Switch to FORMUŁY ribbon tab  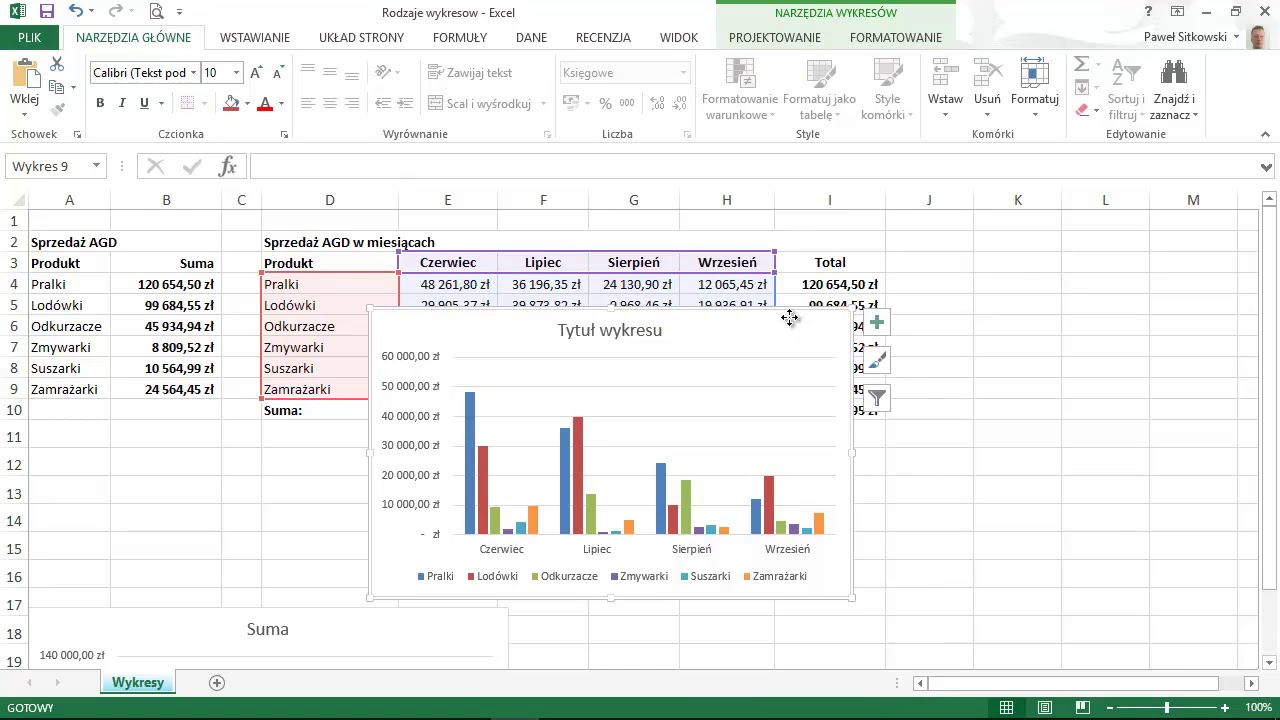[x=460, y=38]
